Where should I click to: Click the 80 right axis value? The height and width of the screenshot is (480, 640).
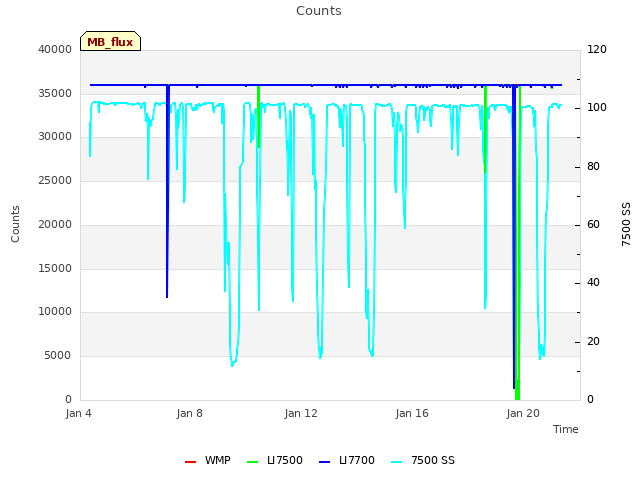pos(593,167)
